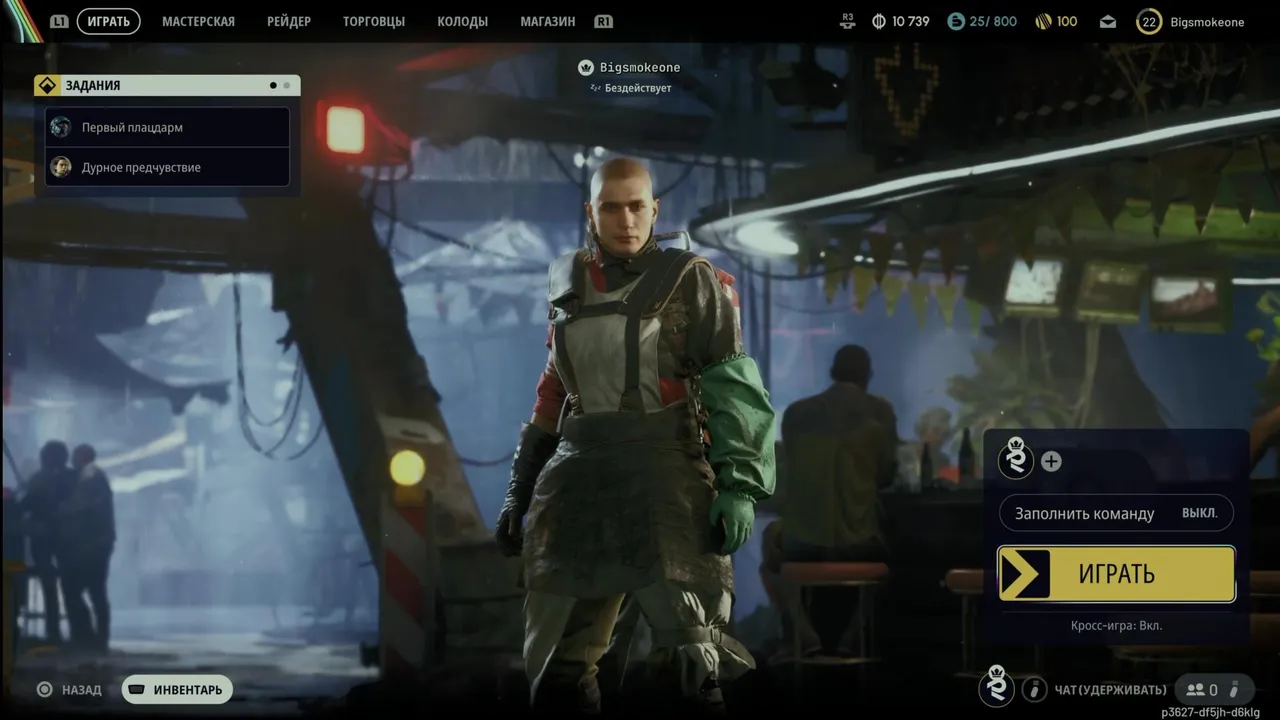
Task: Click the Дурное предчувствие quest giver portrait
Action: (x=61, y=167)
